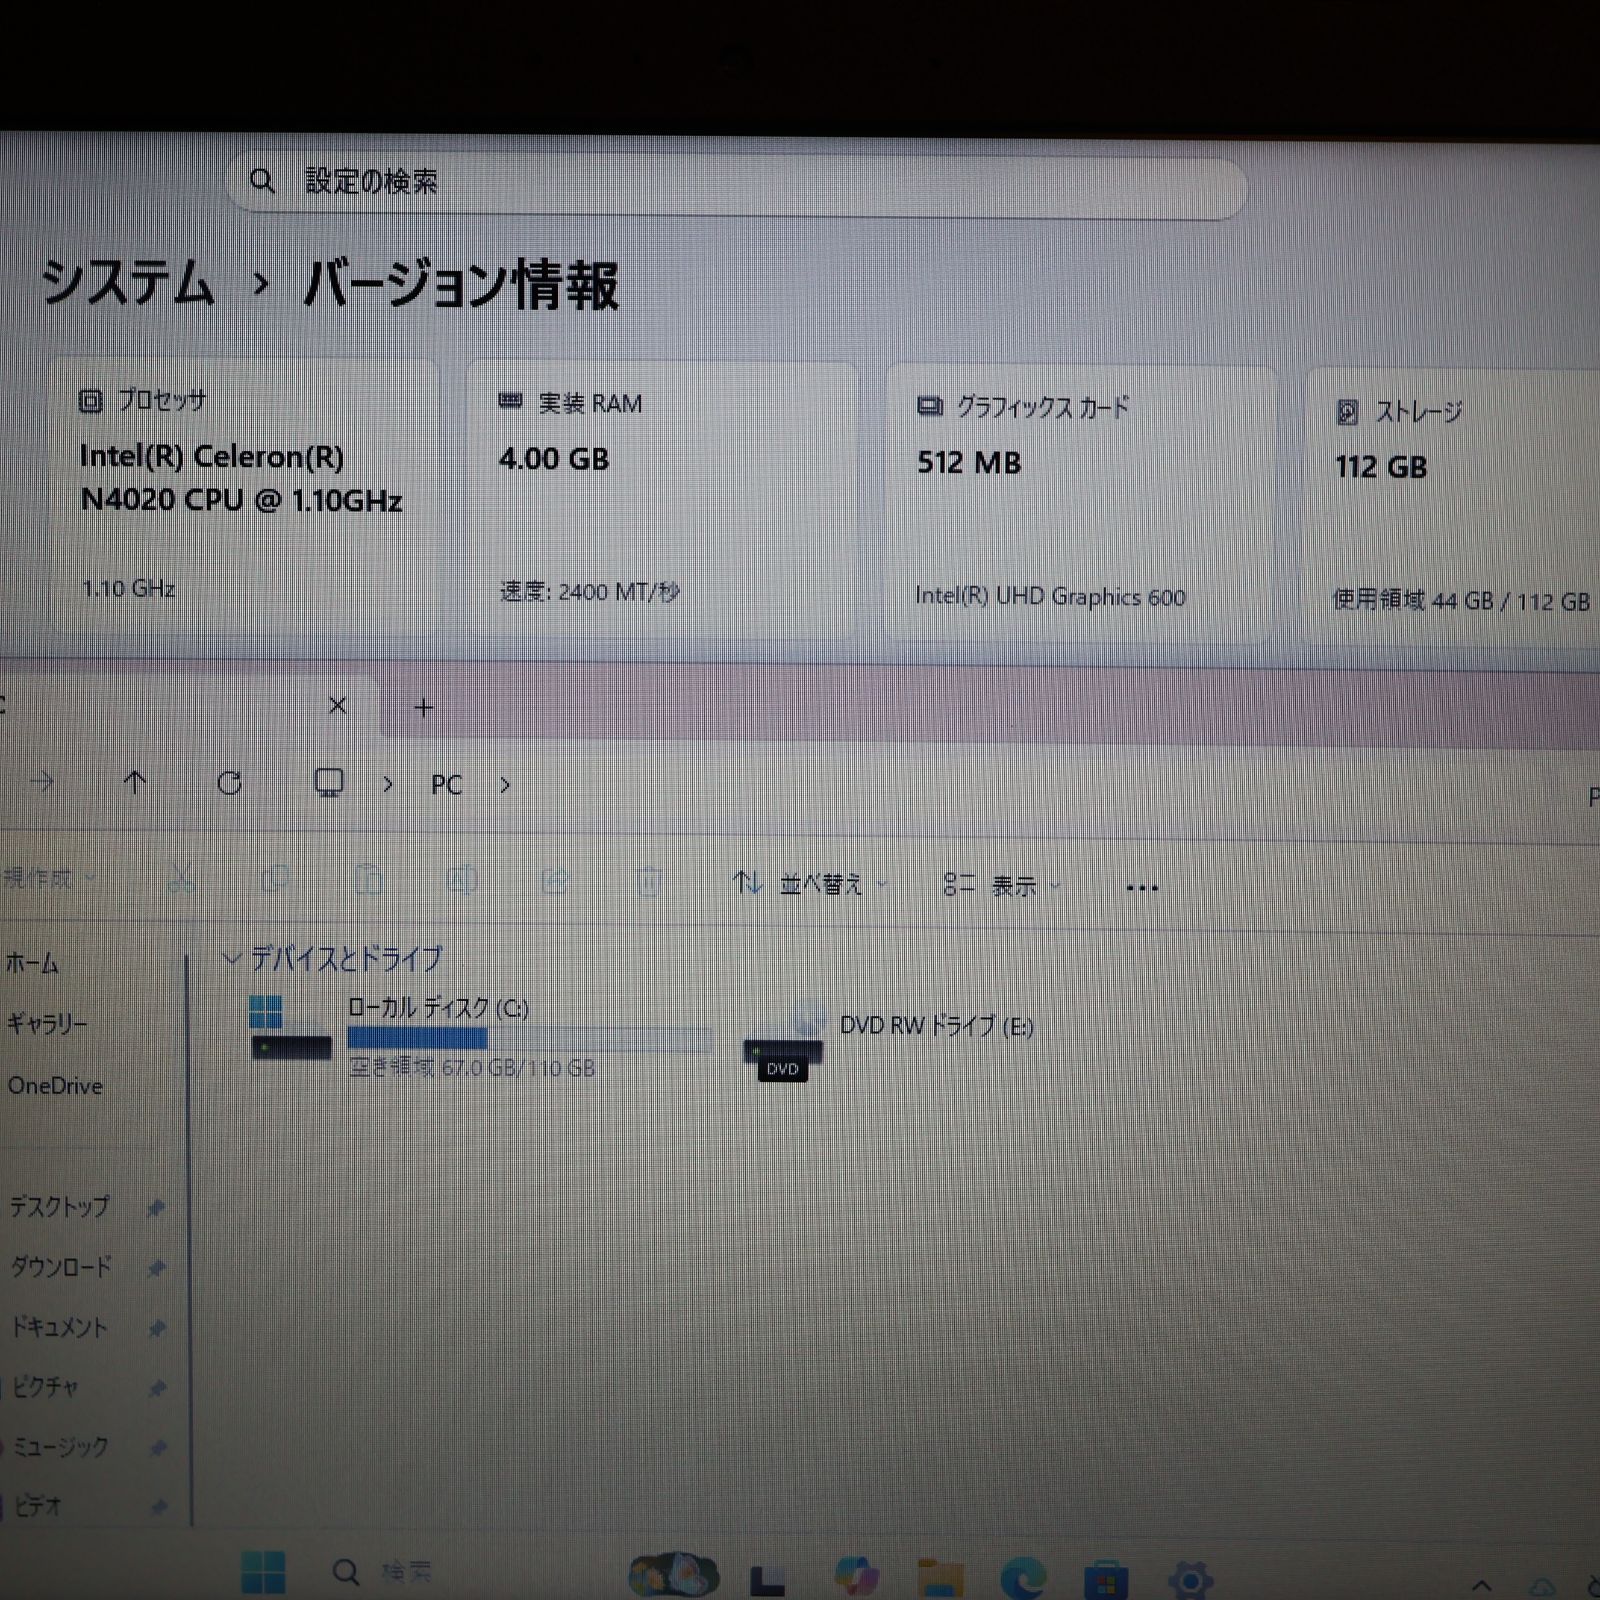Open the 並べ替え sort dropdown
1600x1600 pixels.
pyautogui.click(x=810, y=884)
